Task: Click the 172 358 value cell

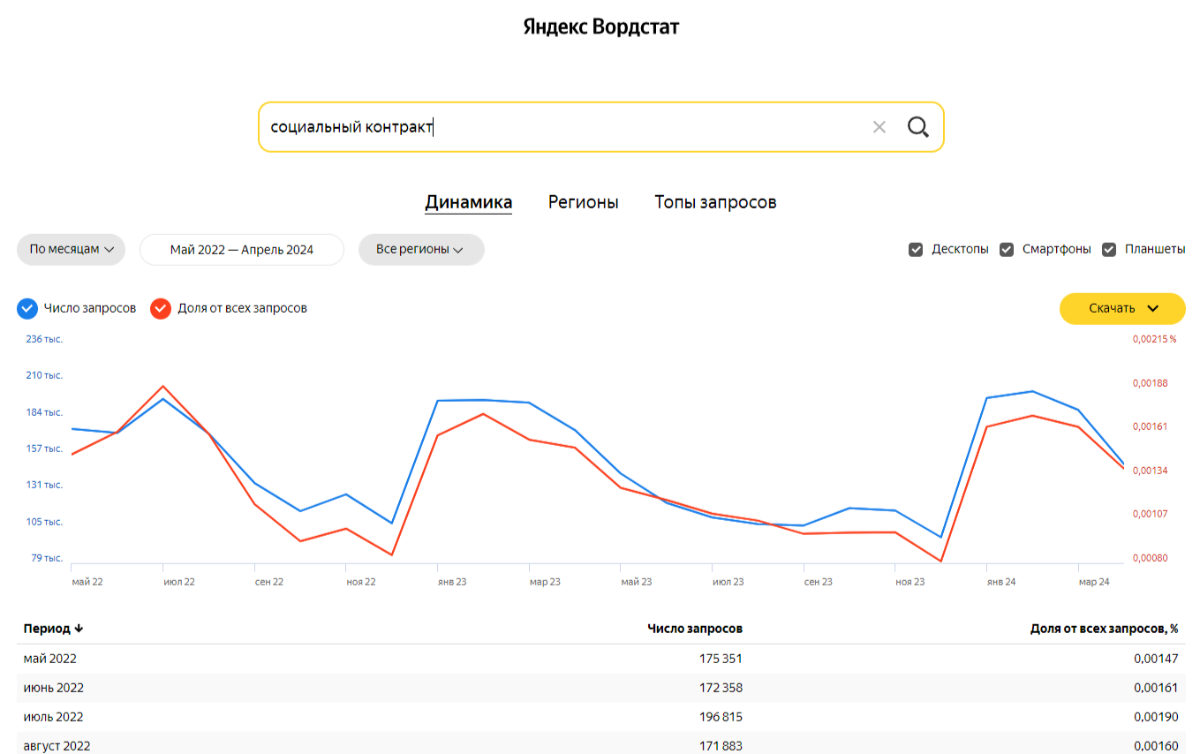Action: pos(720,688)
